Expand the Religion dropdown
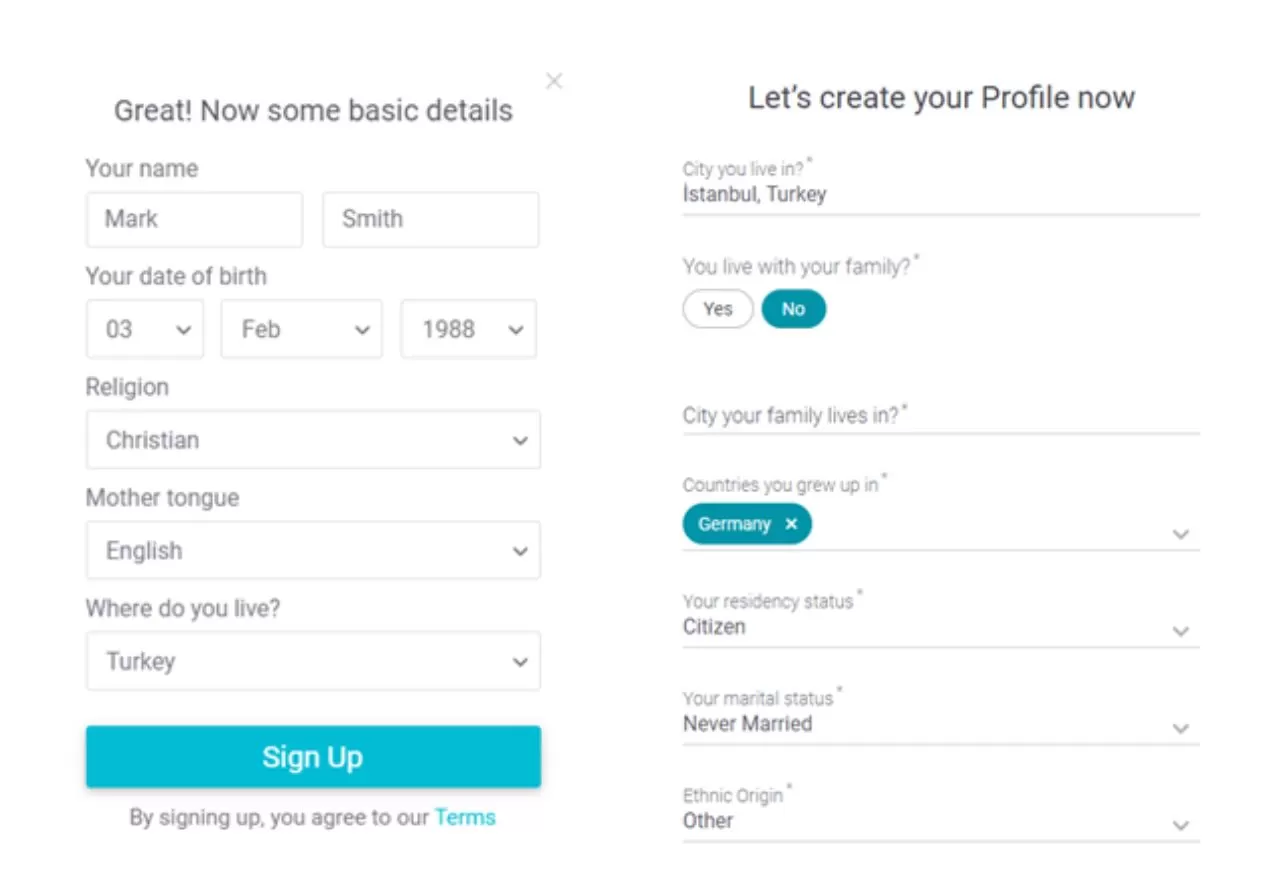Viewport: 1276px width, 880px height. point(313,440)
